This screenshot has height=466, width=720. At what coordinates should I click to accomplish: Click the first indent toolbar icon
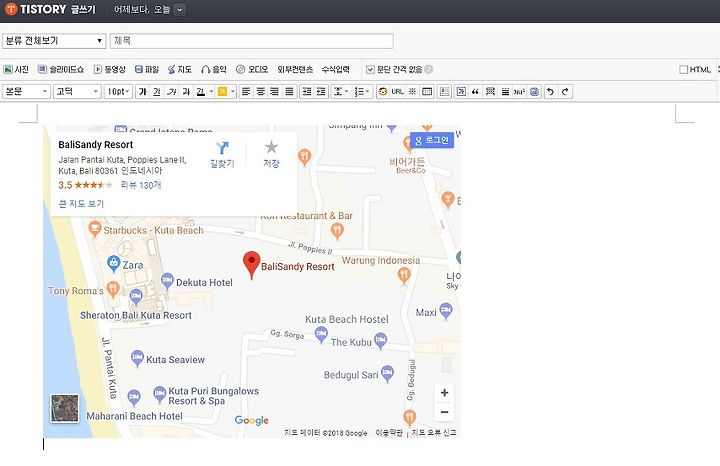307,92
